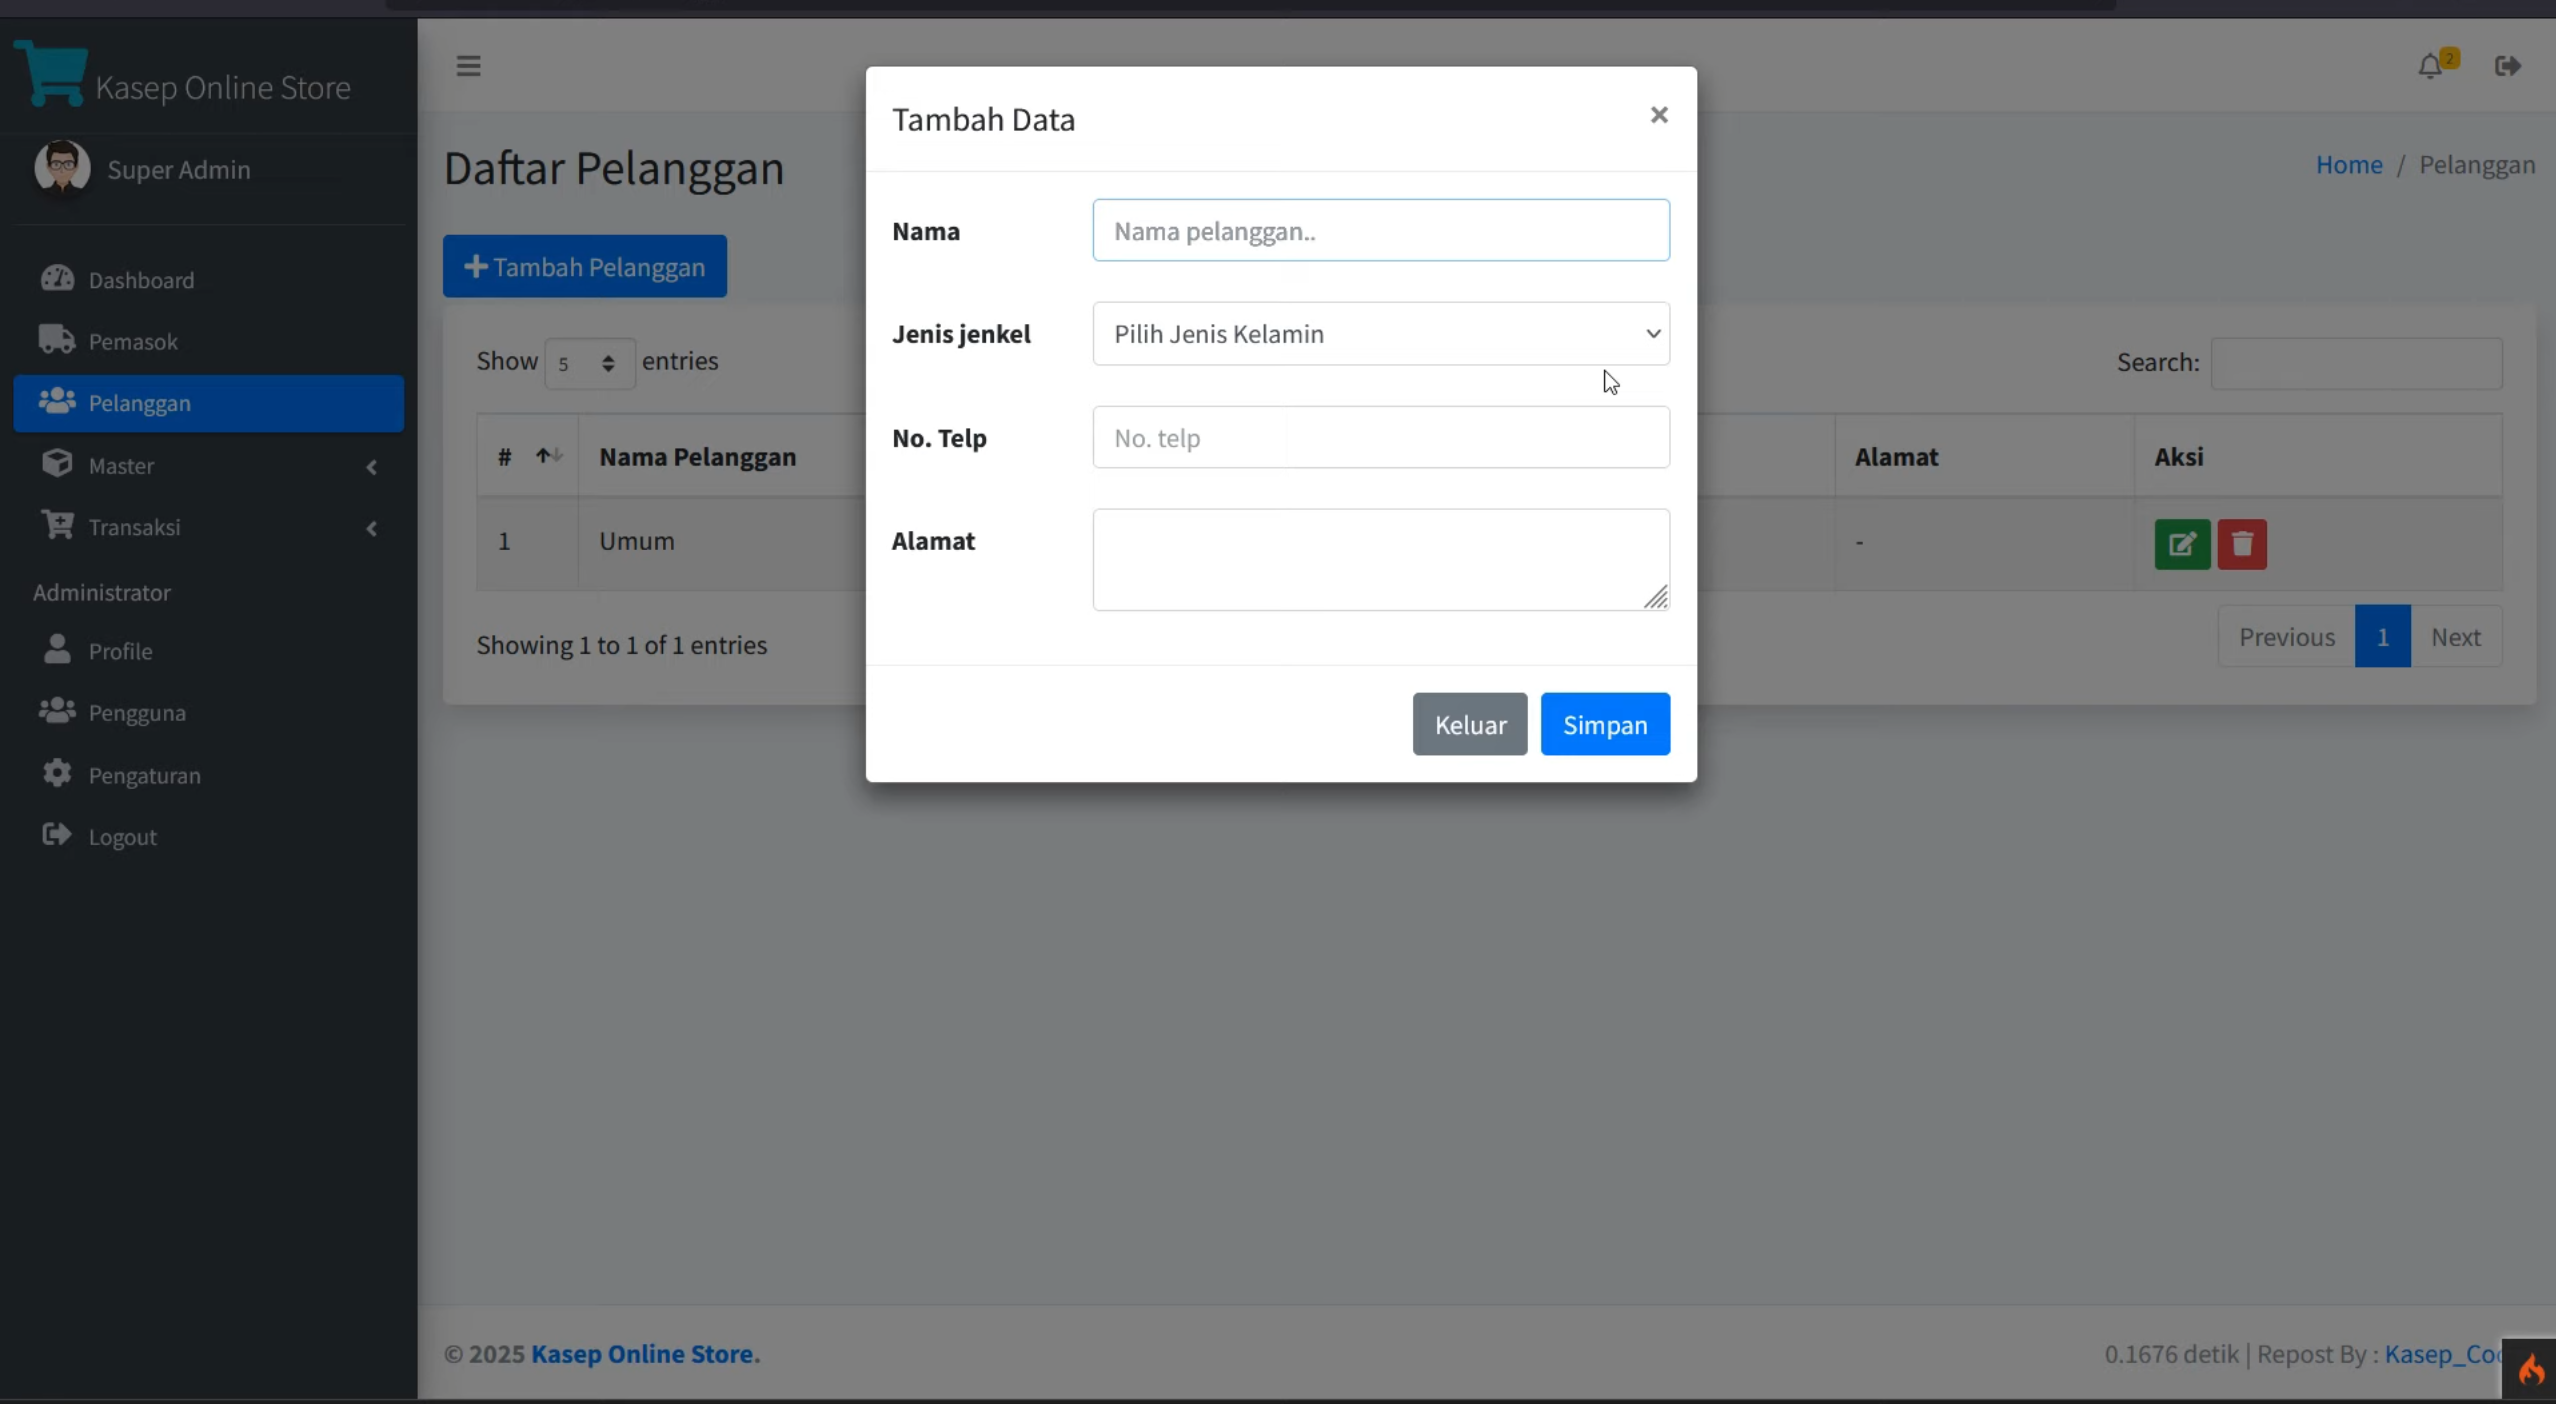Image resolution: width=2556 pixels, height=1404 pixels.
Task: Expand the Transaksi sidebar menu
Action: [x=209, y=527]
